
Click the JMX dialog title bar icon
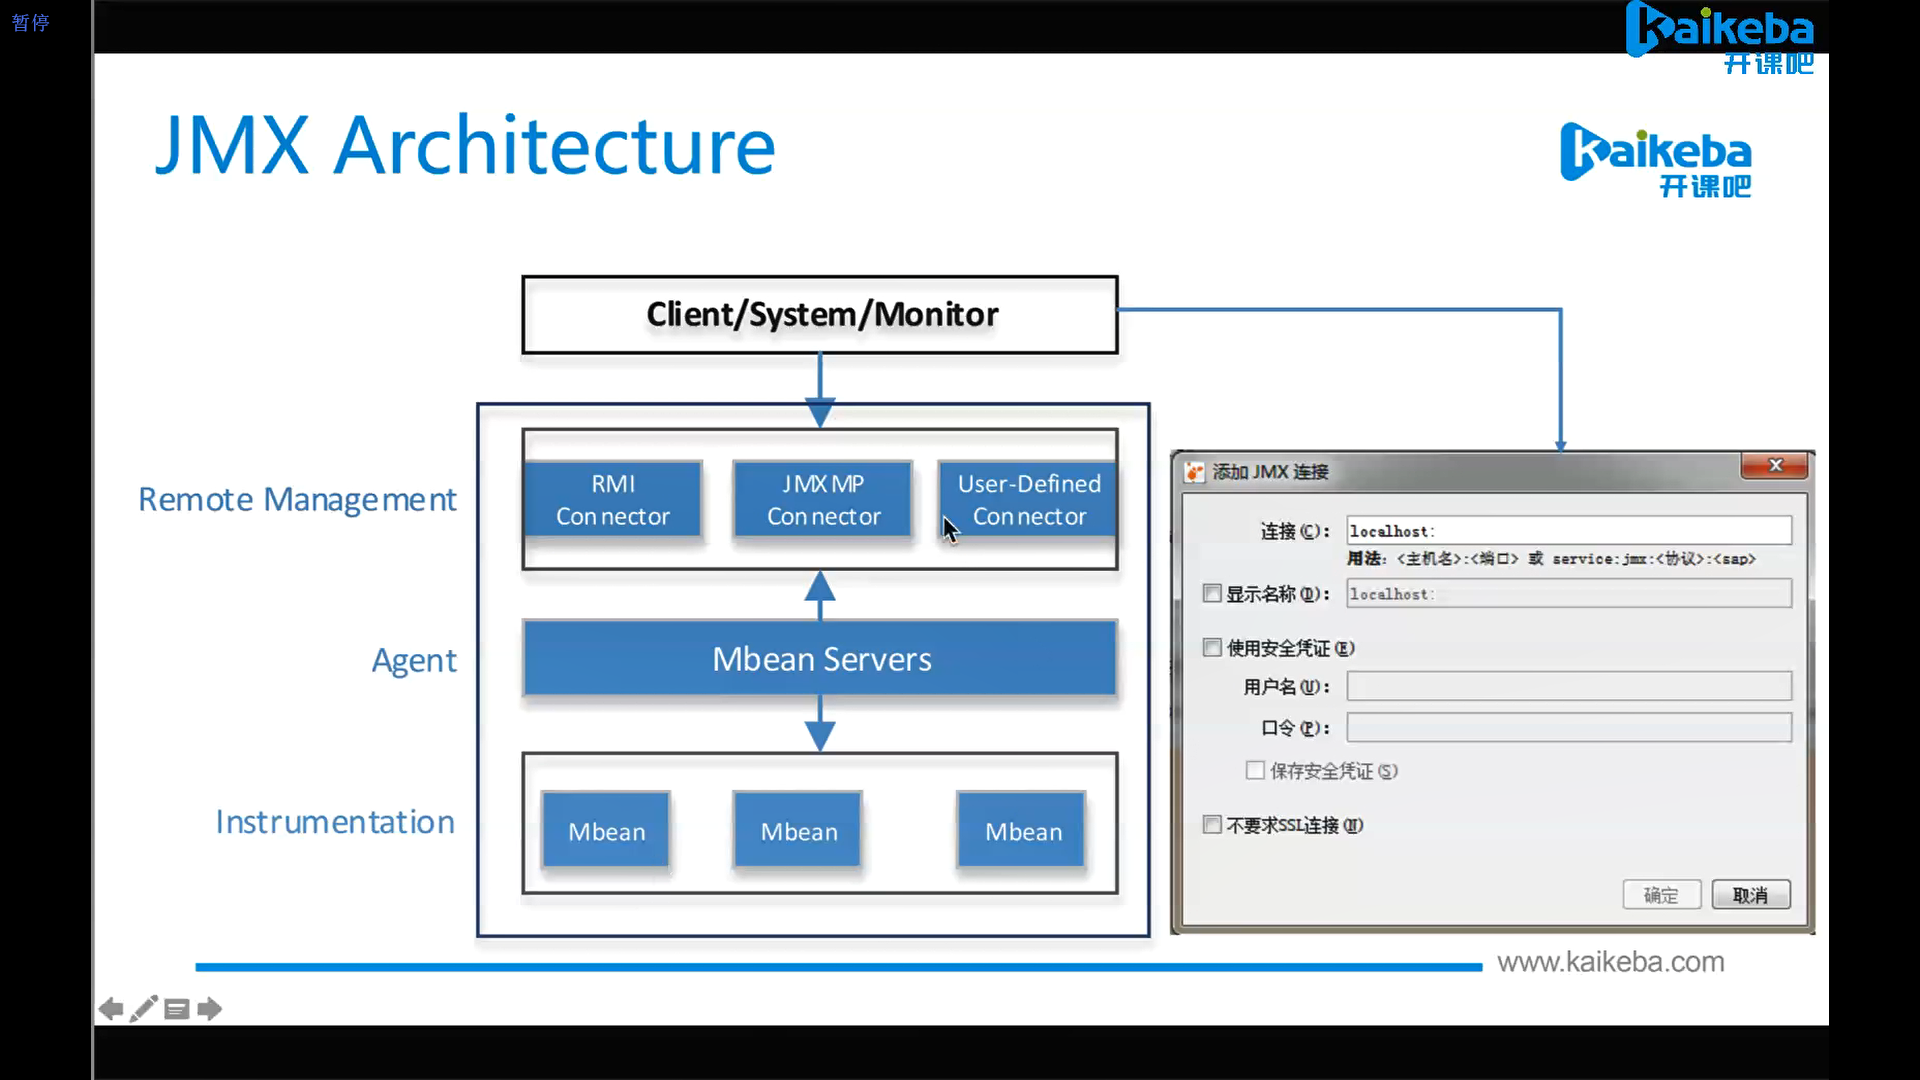[x=1195, y=472]
